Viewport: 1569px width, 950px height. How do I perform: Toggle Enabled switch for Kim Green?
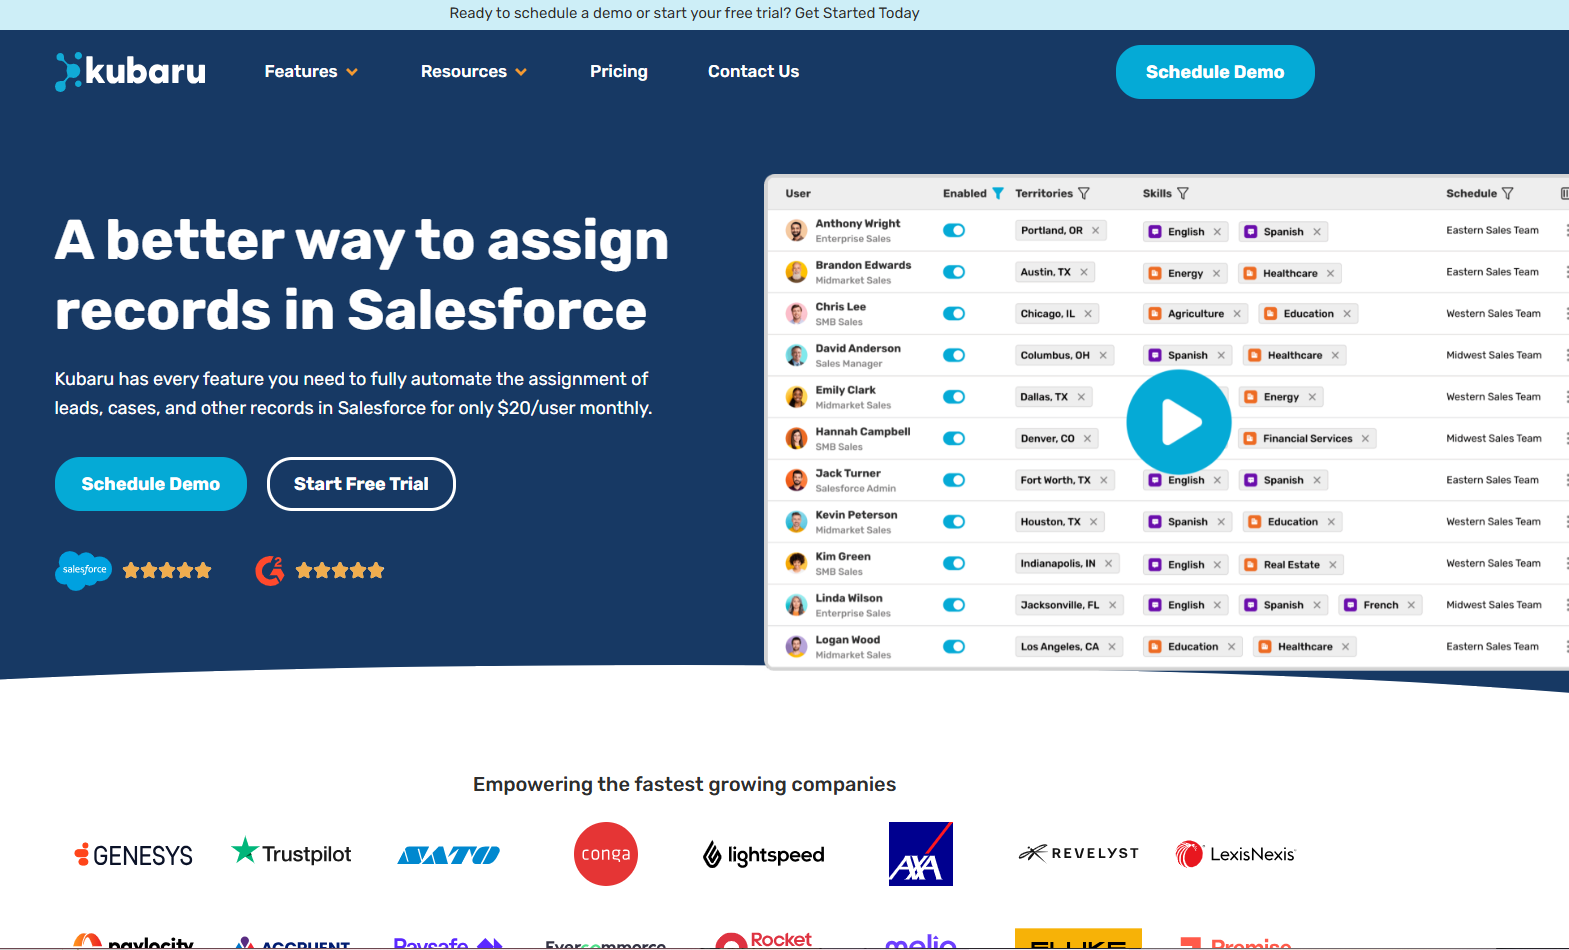click(954, 564)
